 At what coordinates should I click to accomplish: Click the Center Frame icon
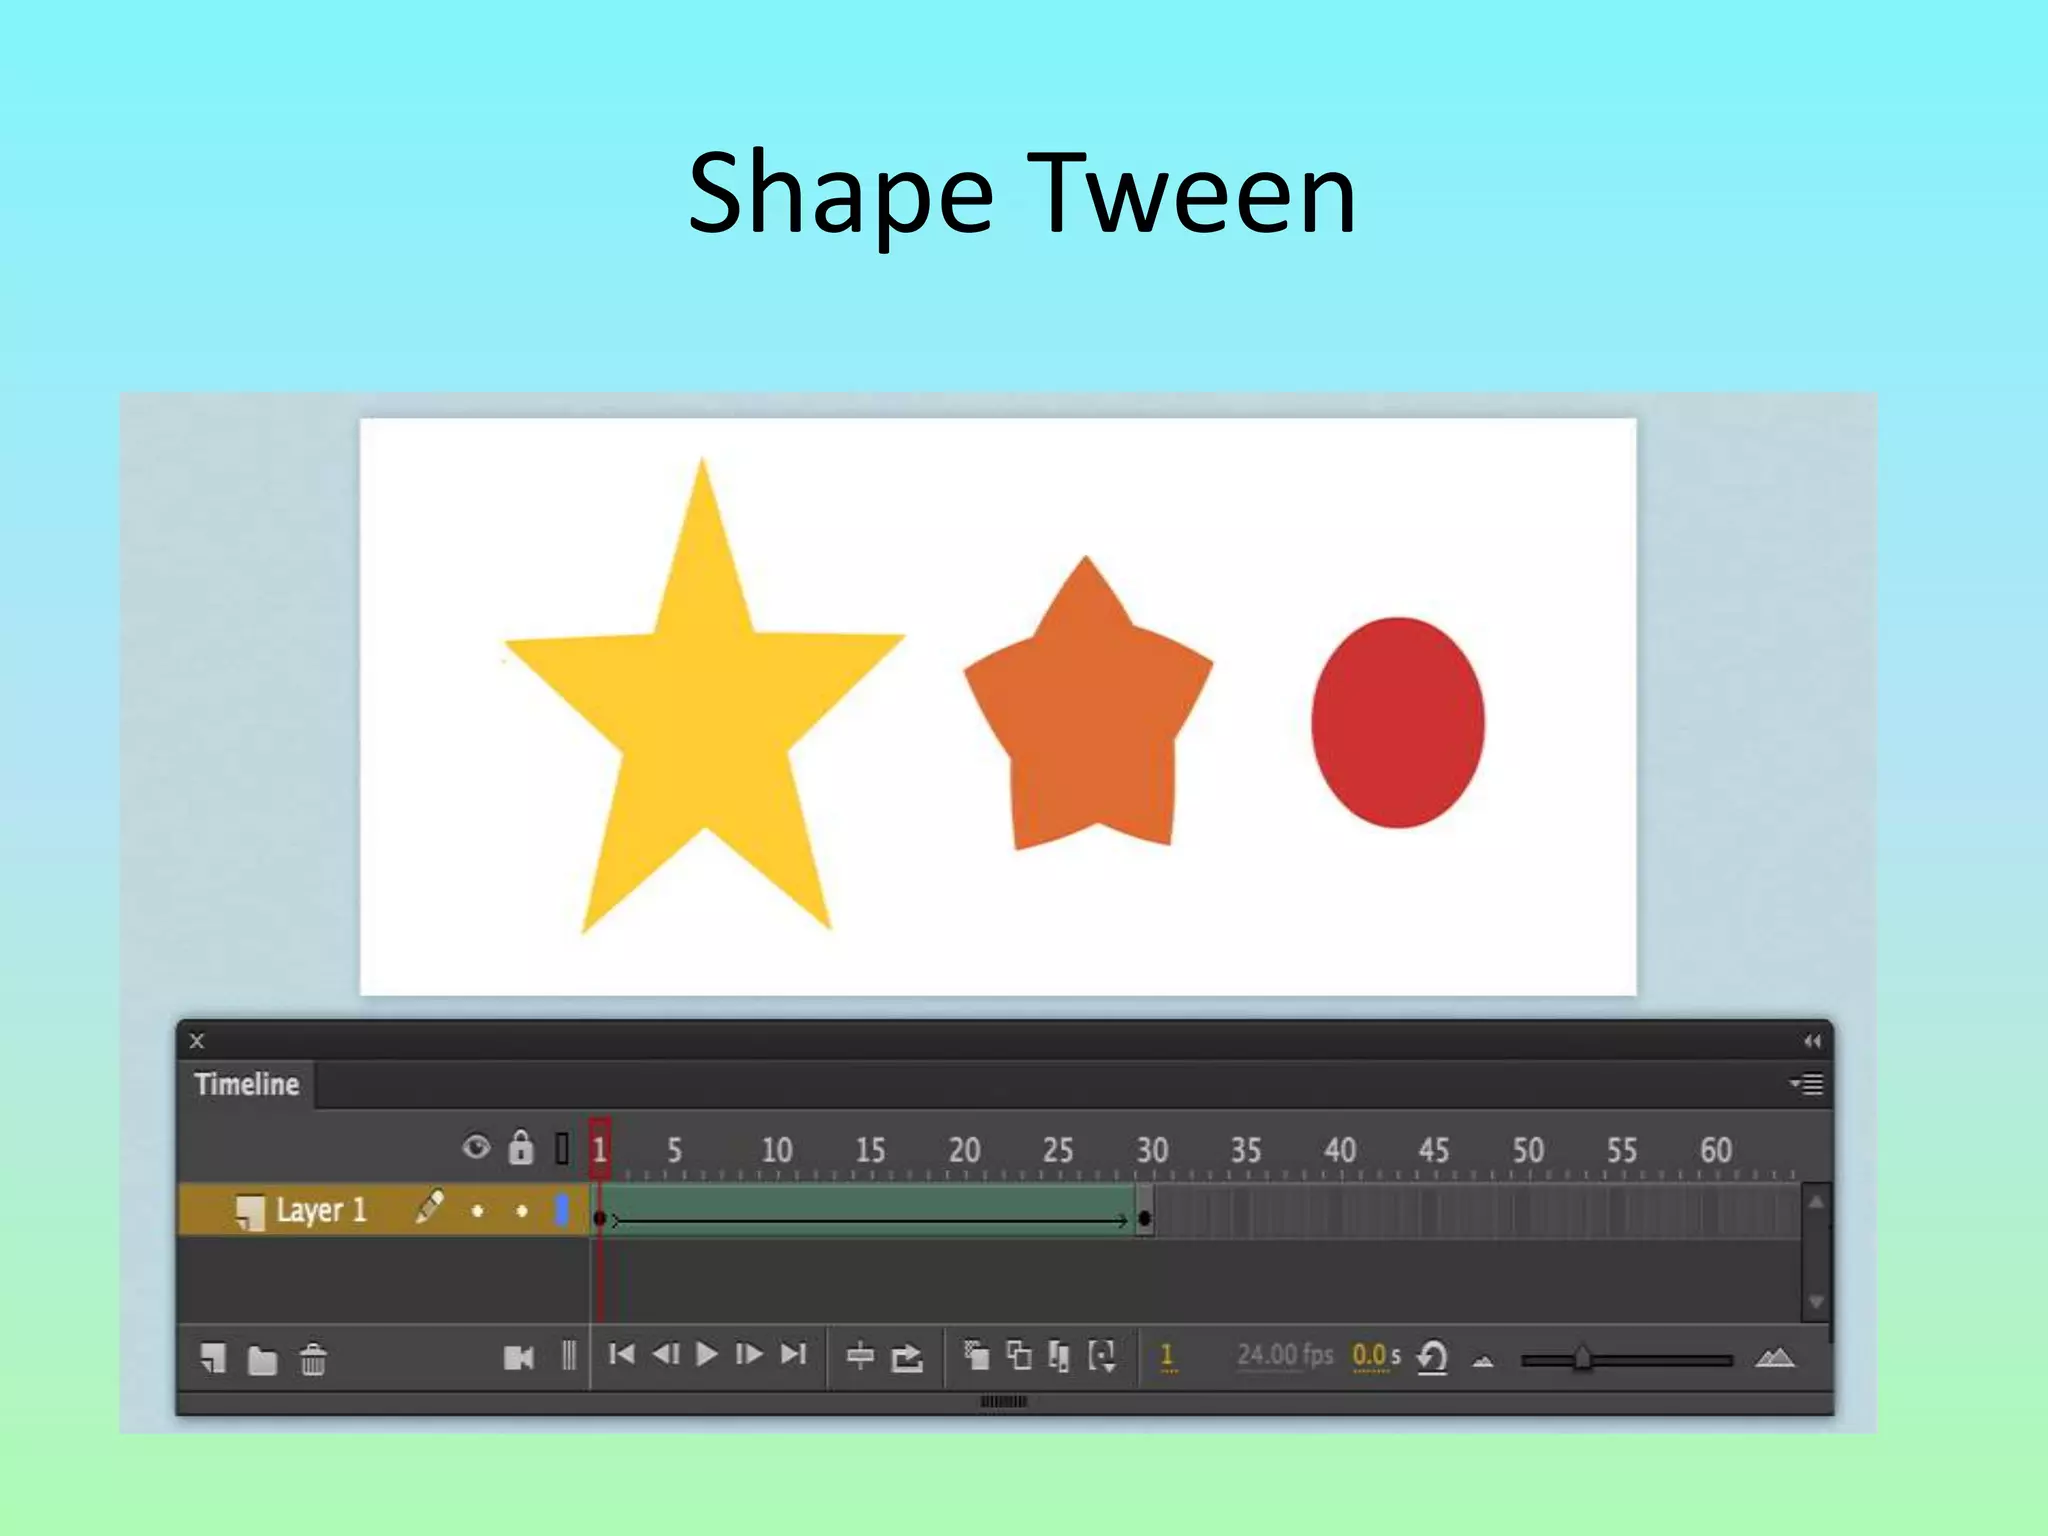[x=860, y=1357]
